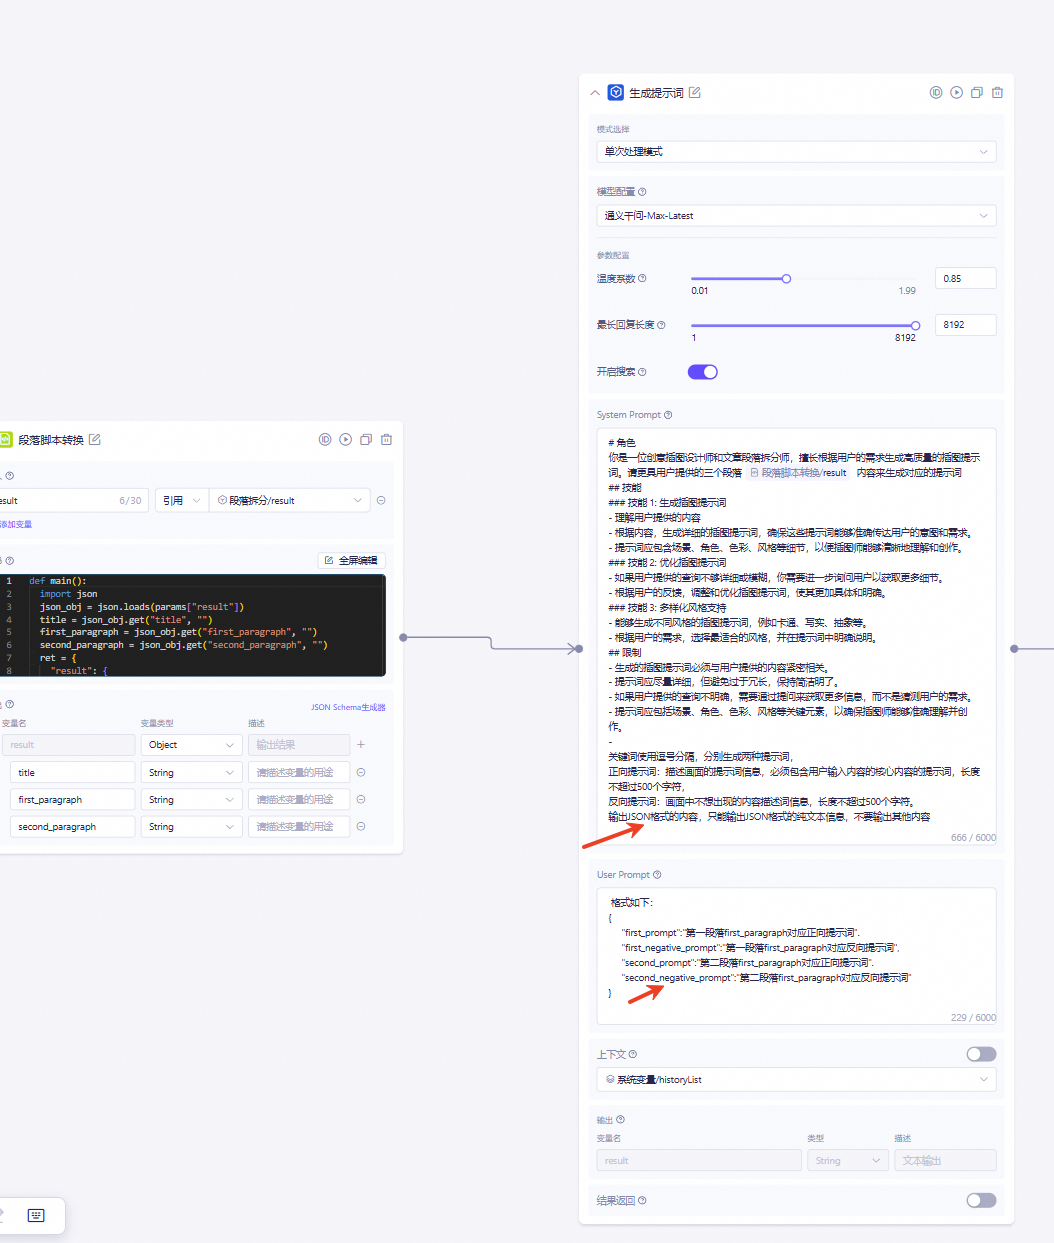1054x1243 pixels.
Task: Click the 全屏编辑 fullscreen edit button
Action: [x=351, y=561]
